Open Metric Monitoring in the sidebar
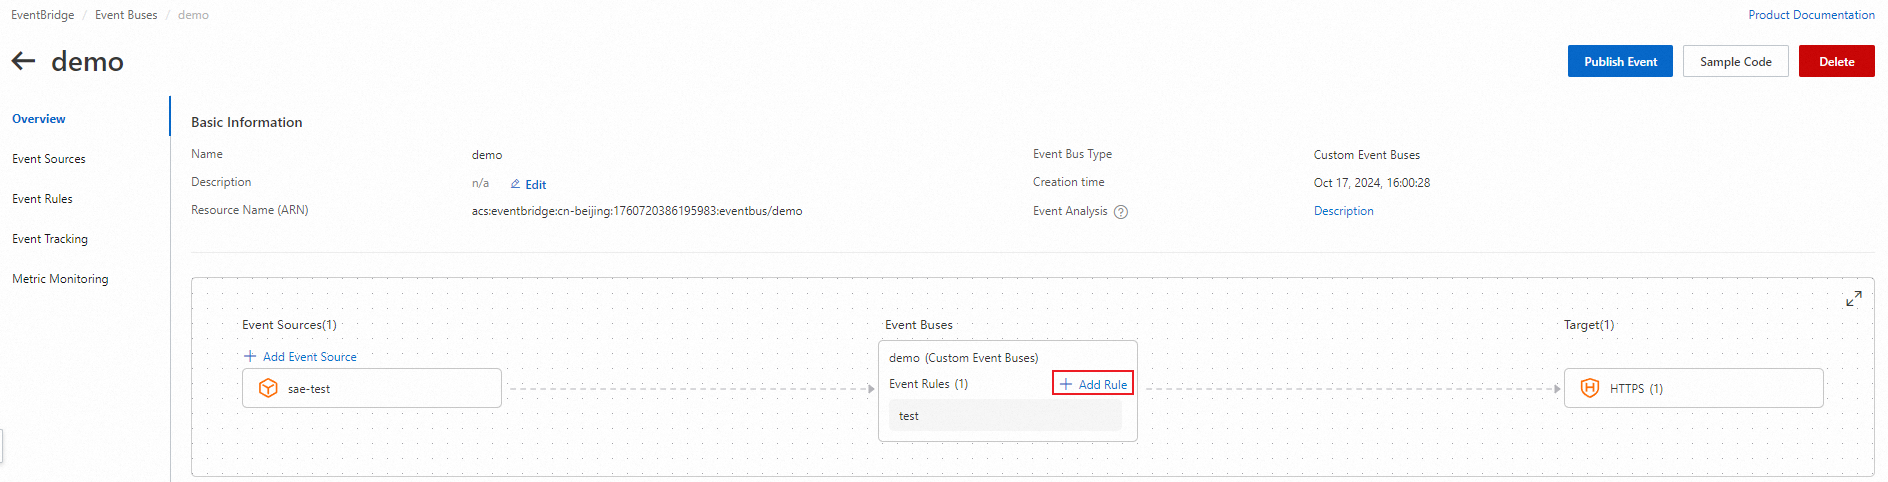Viewport: 1888px width, 482px height. point(60,279)
